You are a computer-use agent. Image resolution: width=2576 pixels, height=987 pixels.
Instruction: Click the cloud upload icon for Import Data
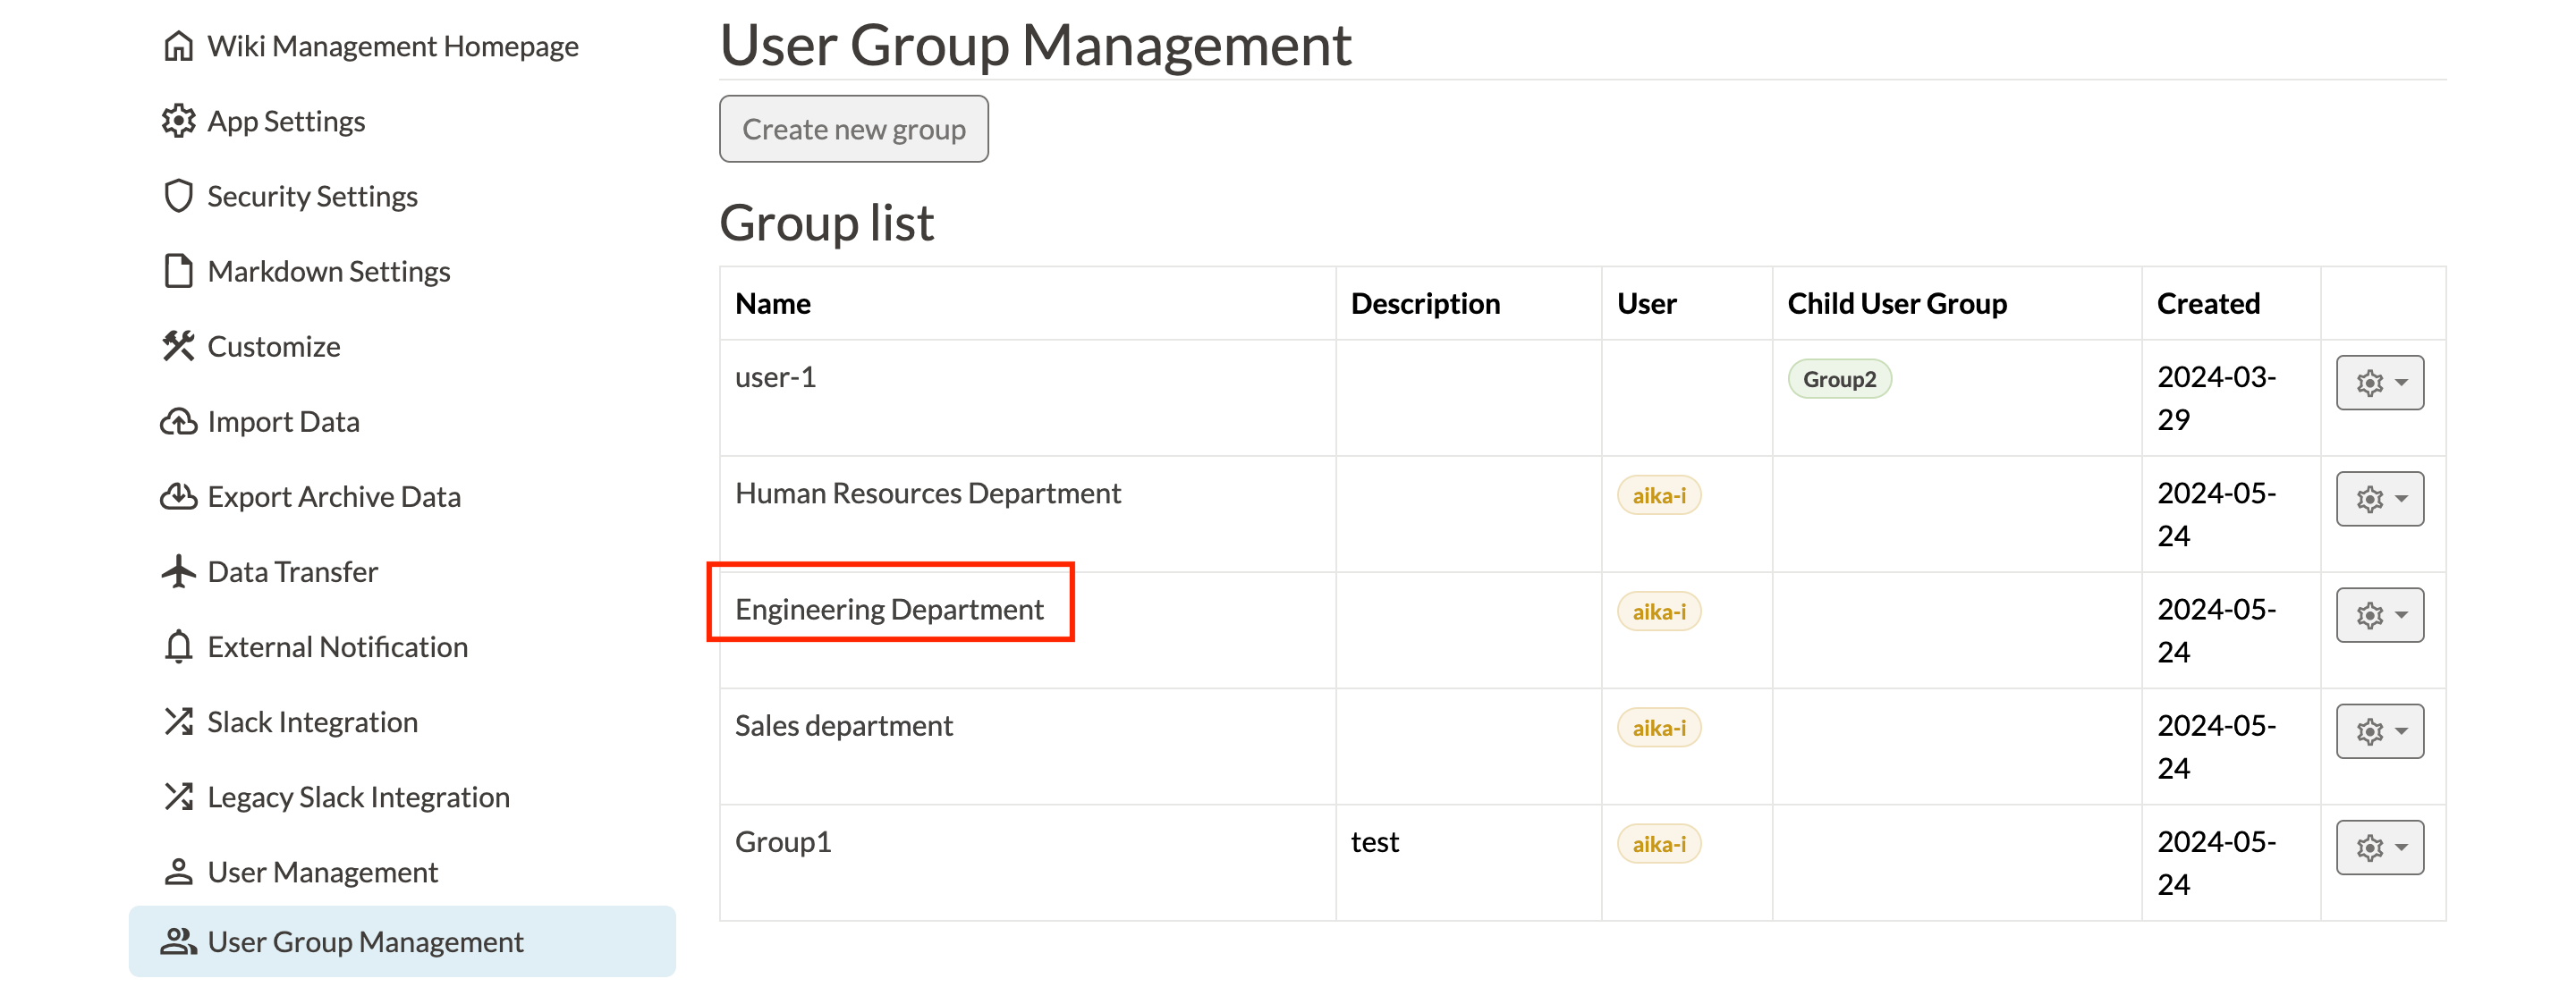[x=178, y=422]
